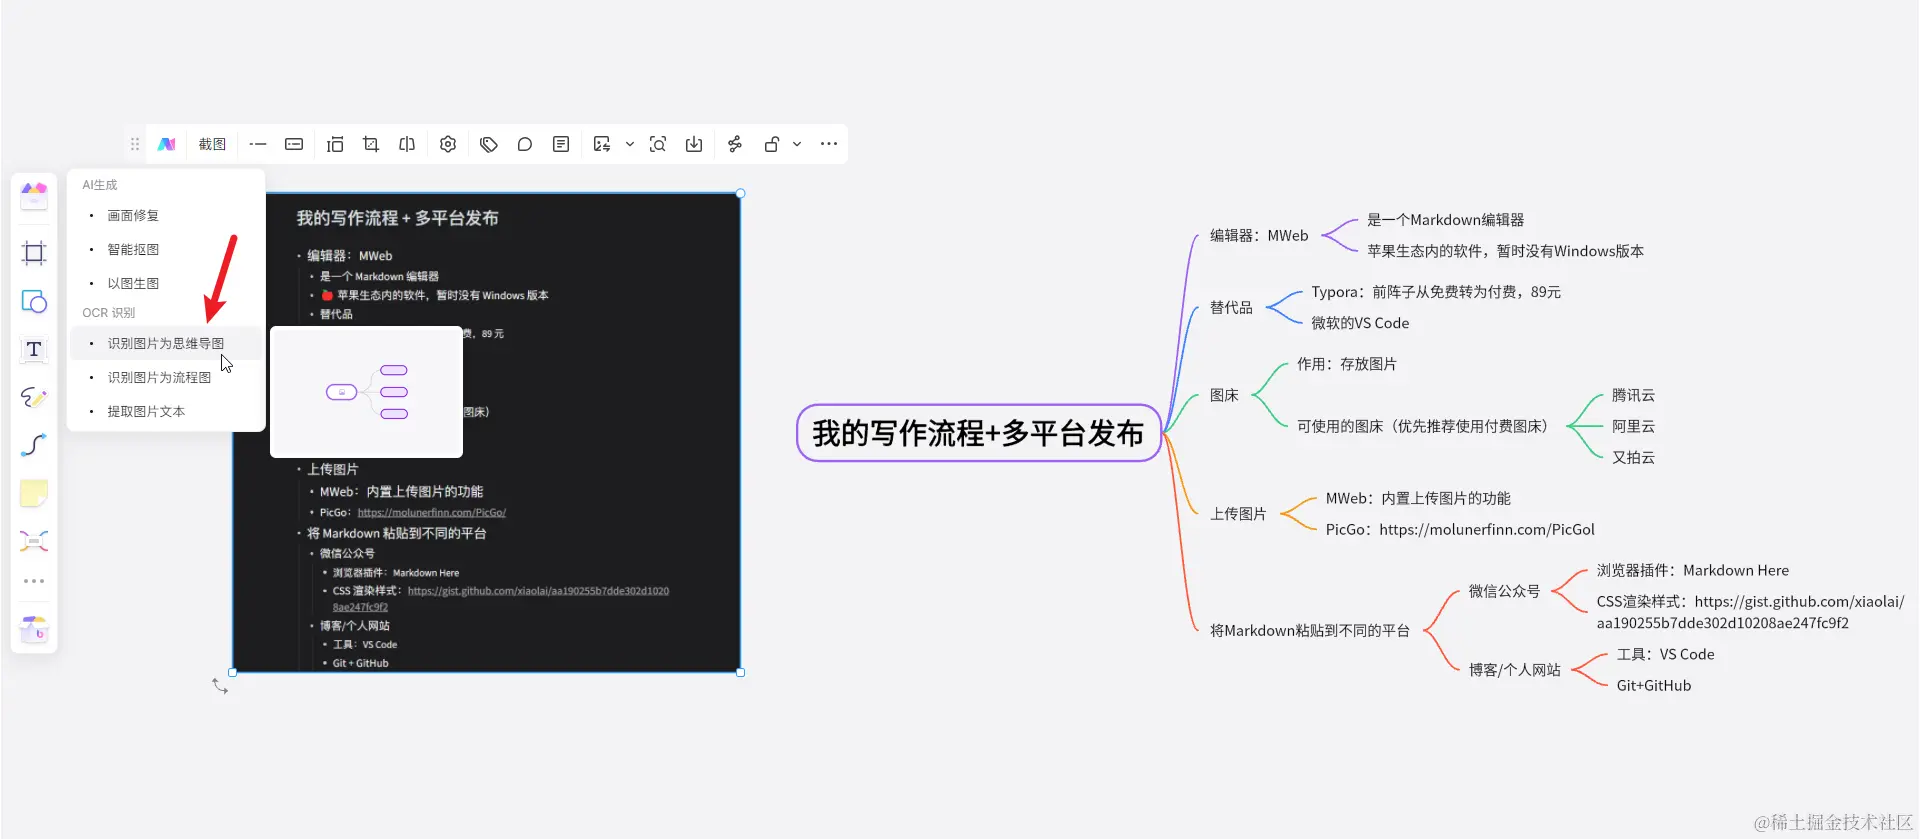Image resolution: width=1920 pixels, height=839 pixels.
Task: Select the 替代品 mind map node
Action: (x=1231, y=308)
